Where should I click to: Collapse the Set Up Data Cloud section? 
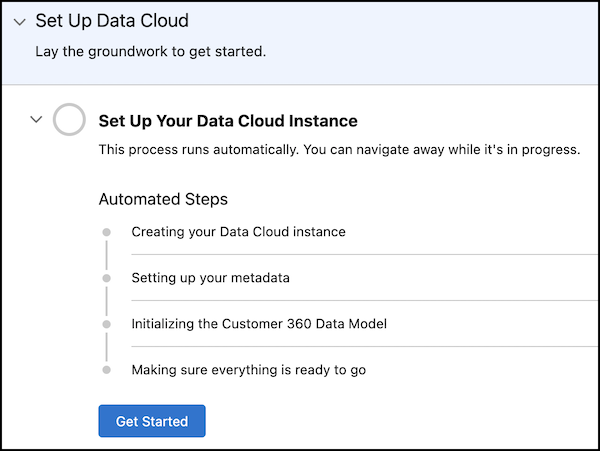click(20, 22)
